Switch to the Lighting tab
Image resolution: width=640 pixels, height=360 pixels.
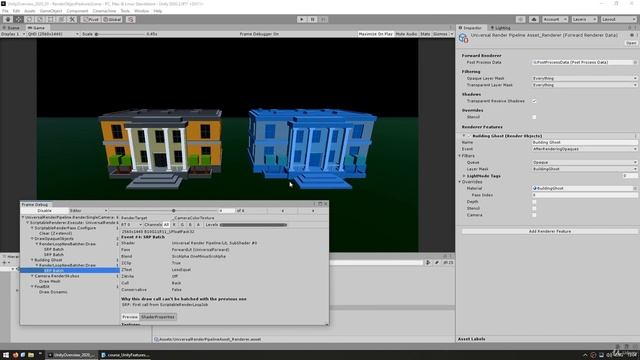[x=500, y=28]
